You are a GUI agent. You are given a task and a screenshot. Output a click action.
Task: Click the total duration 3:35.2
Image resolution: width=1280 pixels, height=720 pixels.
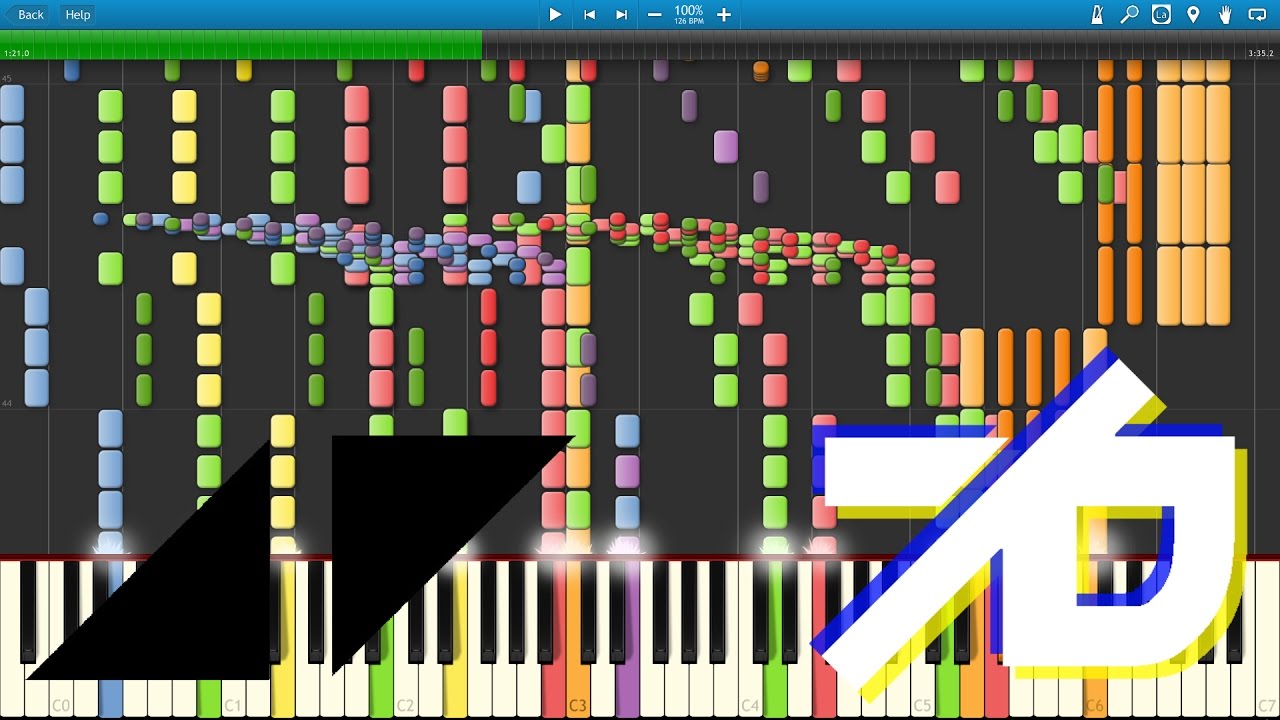1261,53
